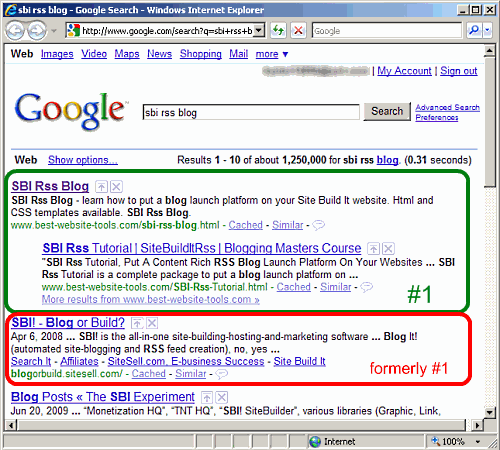Click the browser Back arrow button
The image size is (500, 450).
(x=15, y=31)
